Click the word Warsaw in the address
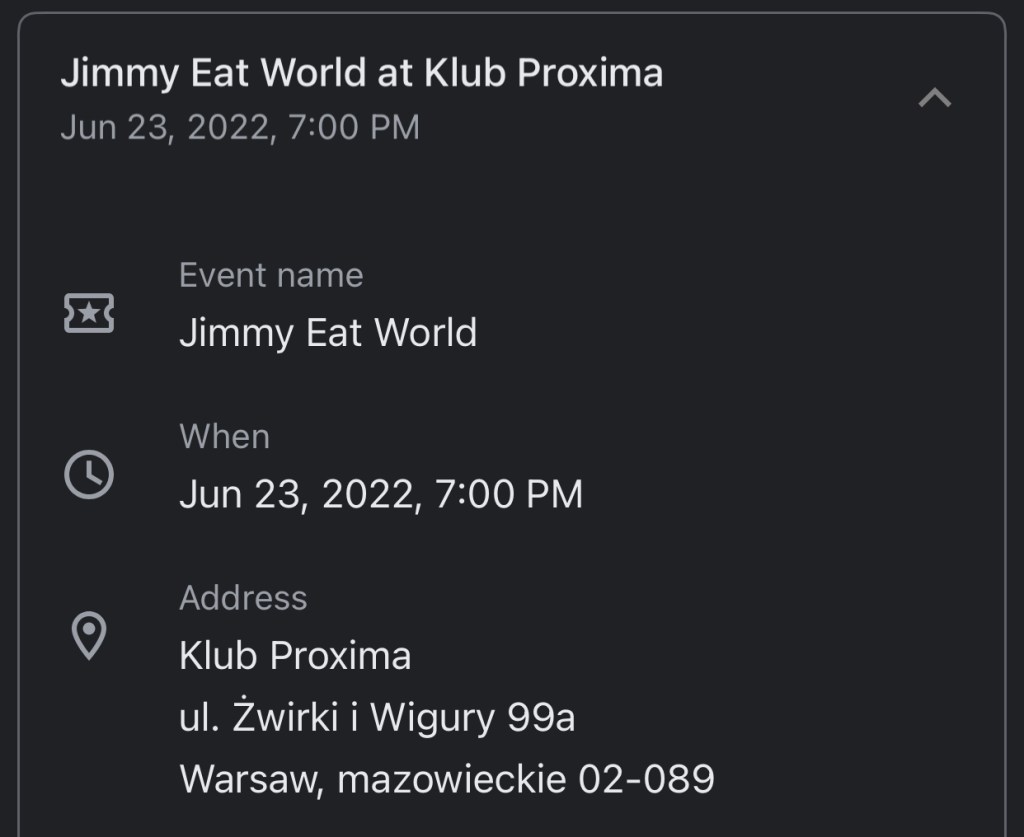Screen dimensions: 1024x837 tap(251, 779)
